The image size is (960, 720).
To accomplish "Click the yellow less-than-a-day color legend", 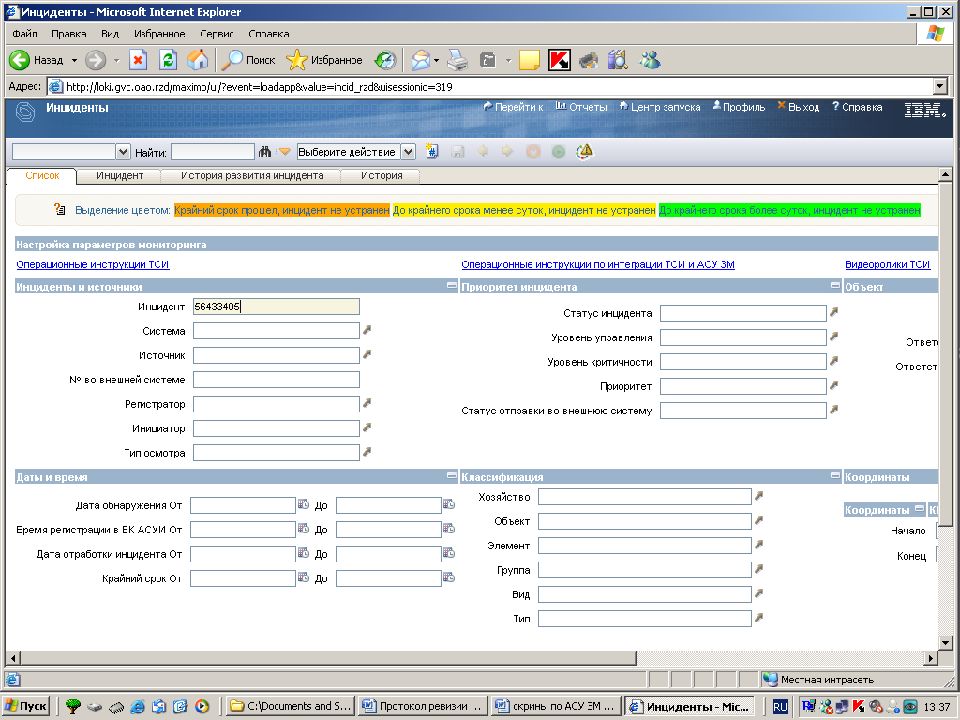I will click(x=524, y=210).
